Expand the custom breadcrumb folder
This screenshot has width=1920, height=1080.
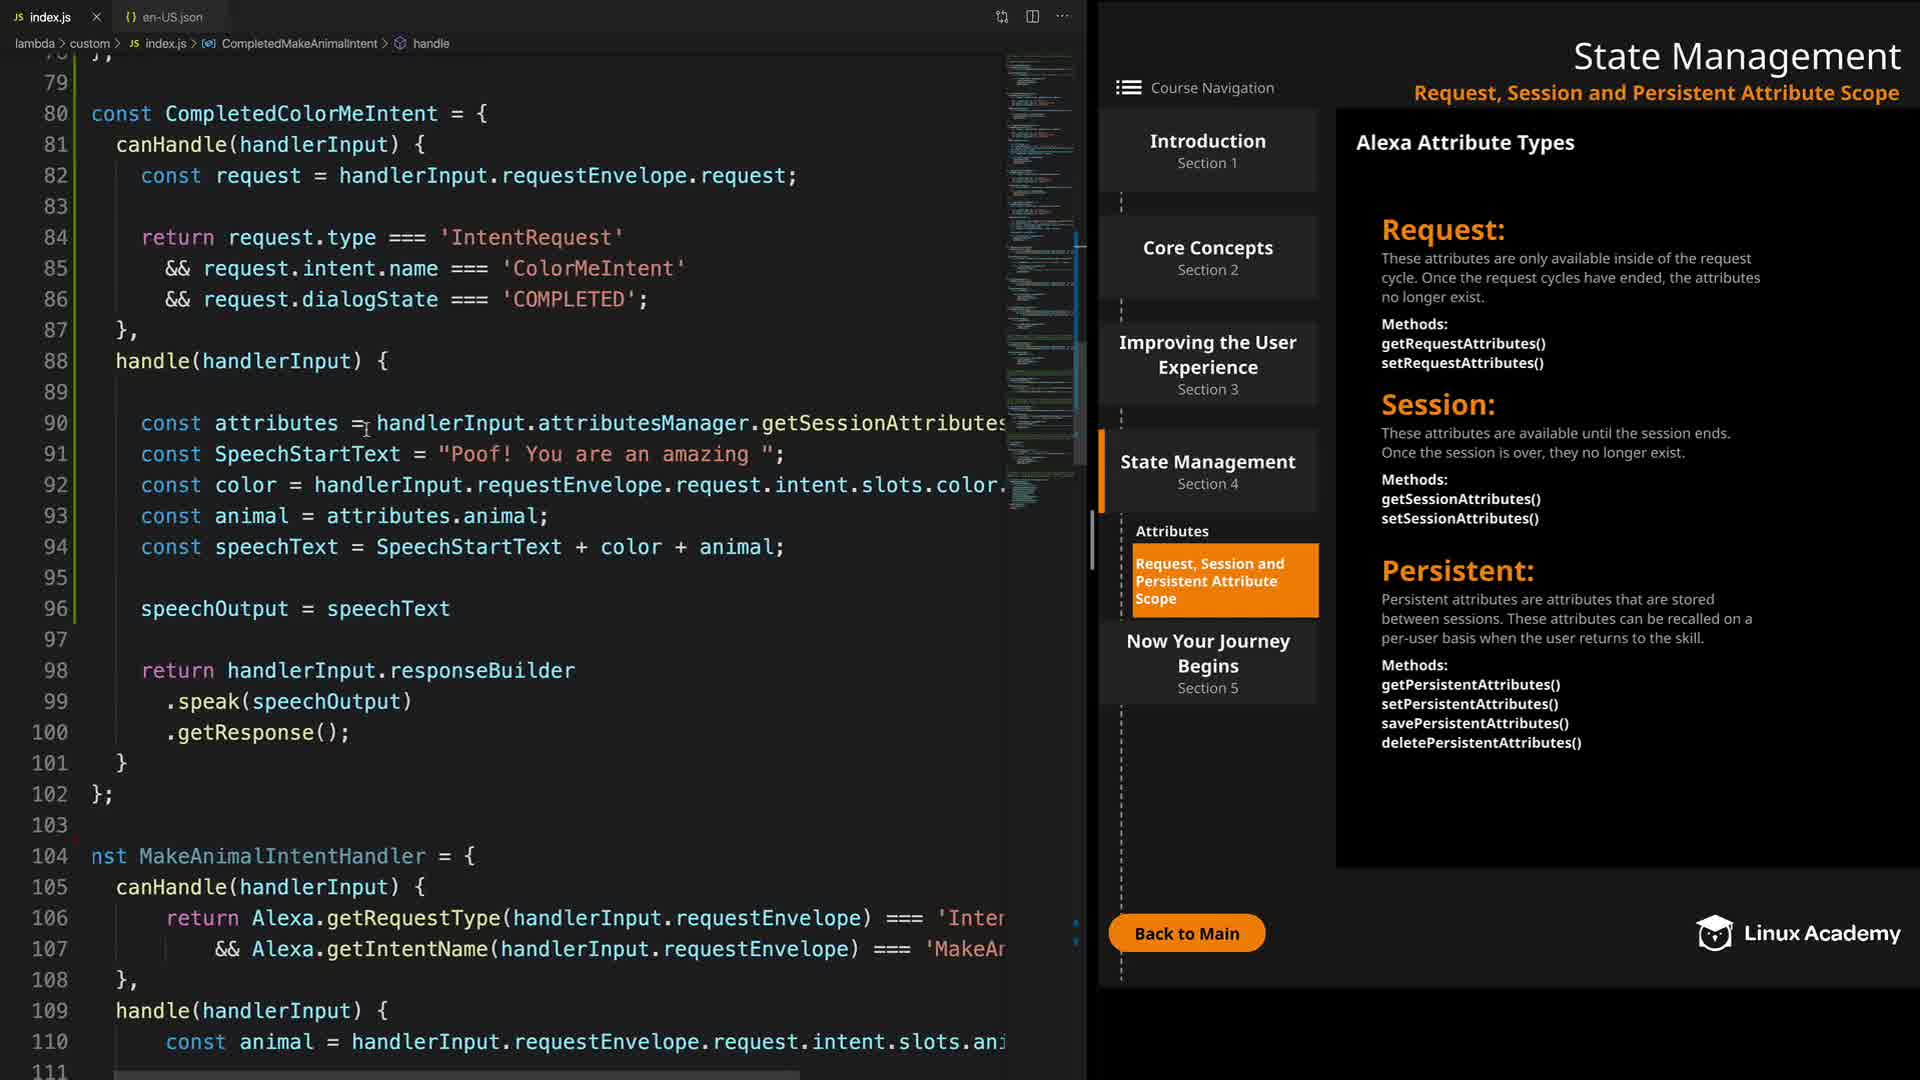point(89,44)
